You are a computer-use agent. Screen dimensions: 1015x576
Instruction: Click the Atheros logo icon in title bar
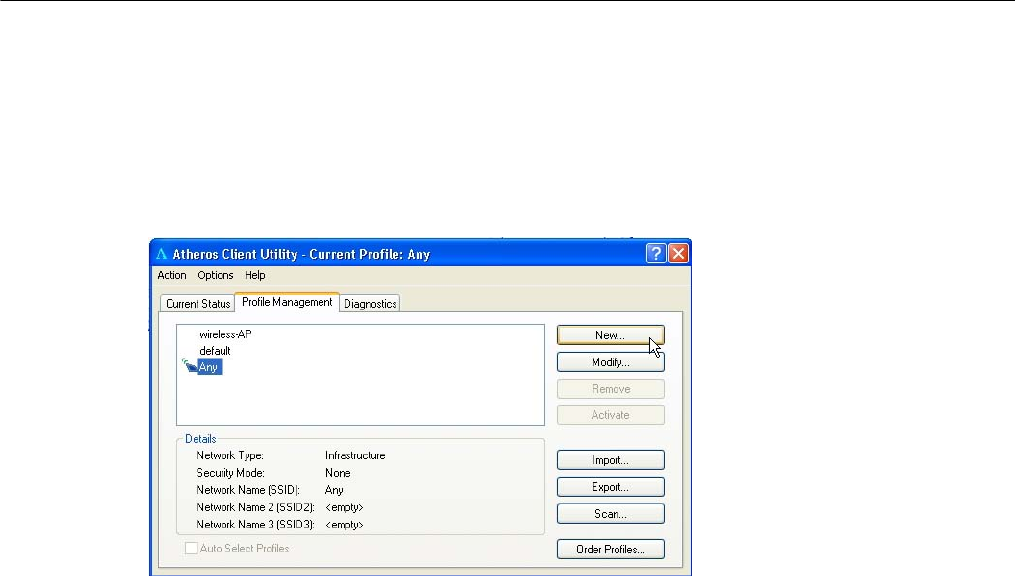tap(162, 254)
